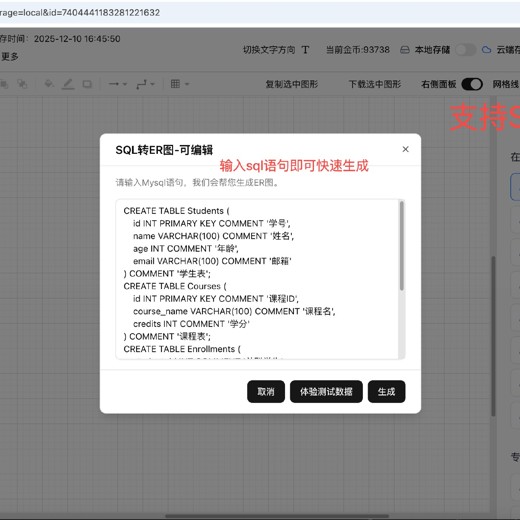Click the line color pen icon

(x=68, y=84)
